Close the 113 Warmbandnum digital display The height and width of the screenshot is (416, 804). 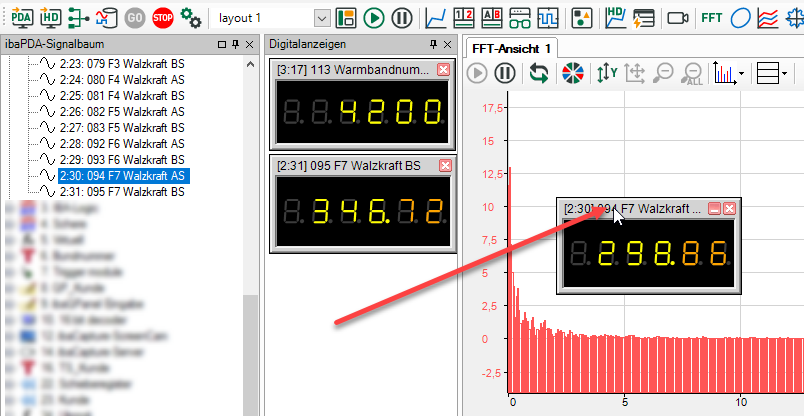click(444, 70)
